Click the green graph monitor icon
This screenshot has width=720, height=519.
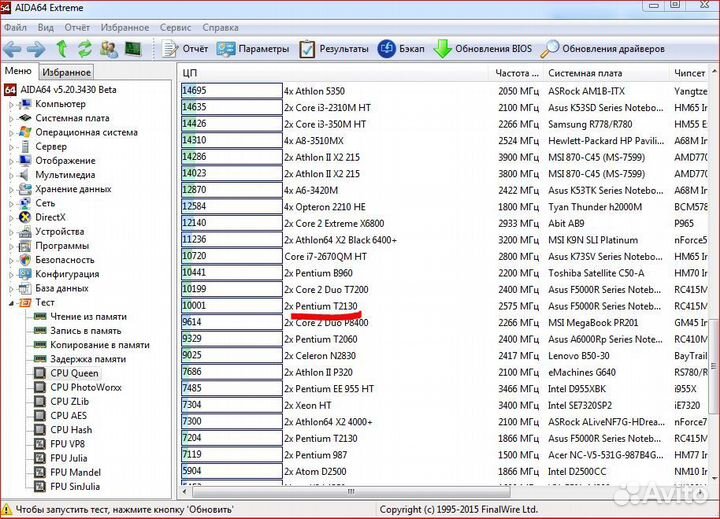coord(133,49)
